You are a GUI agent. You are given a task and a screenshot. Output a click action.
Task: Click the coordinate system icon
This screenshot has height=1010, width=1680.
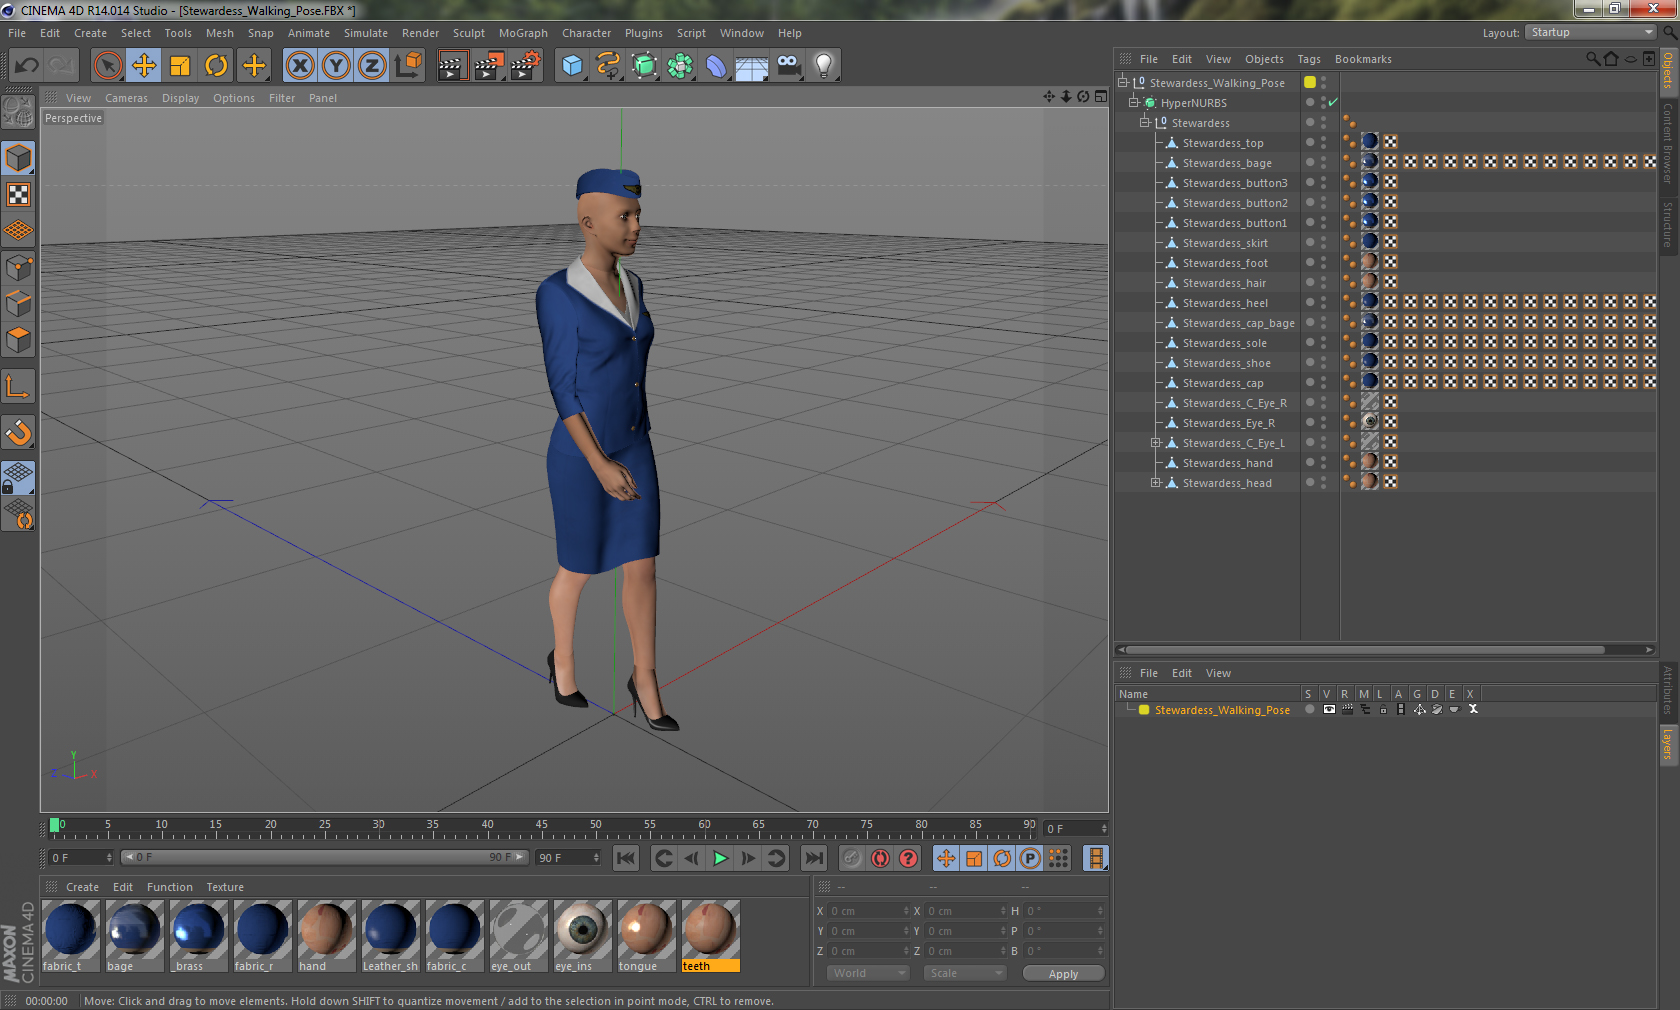point(408,66)
